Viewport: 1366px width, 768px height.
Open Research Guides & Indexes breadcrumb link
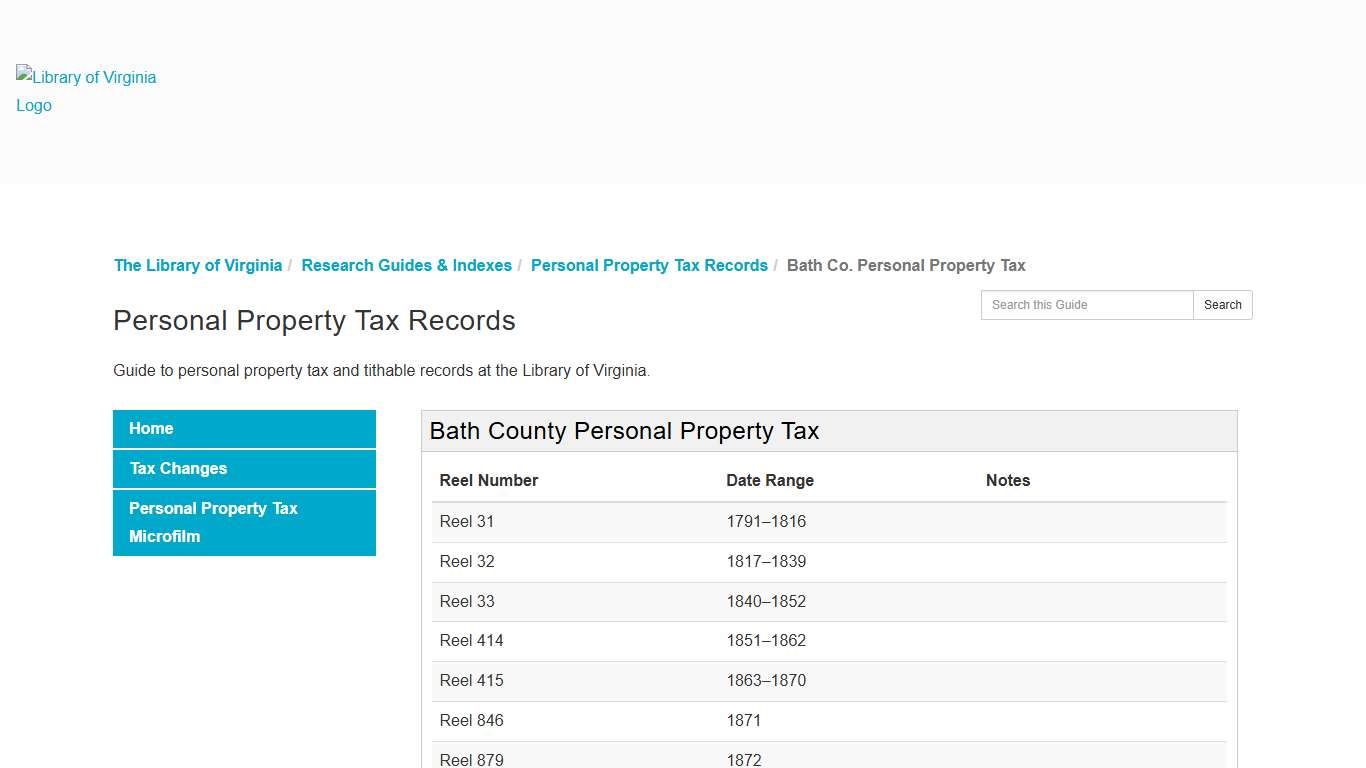406,265
